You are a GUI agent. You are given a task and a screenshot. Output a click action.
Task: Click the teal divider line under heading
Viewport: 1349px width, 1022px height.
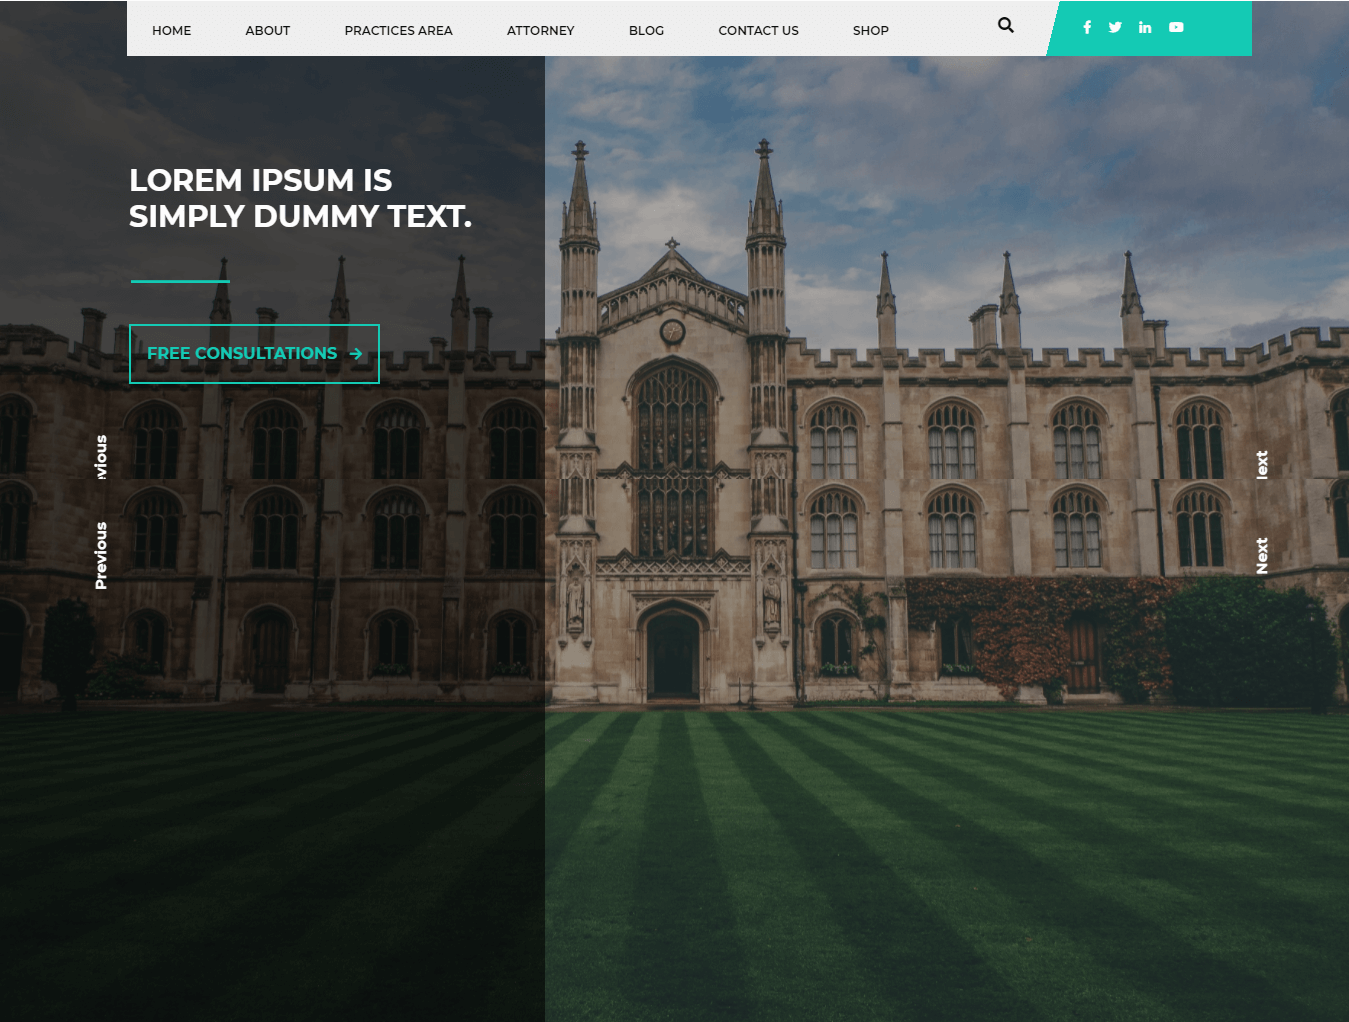(x=180, y=282)
